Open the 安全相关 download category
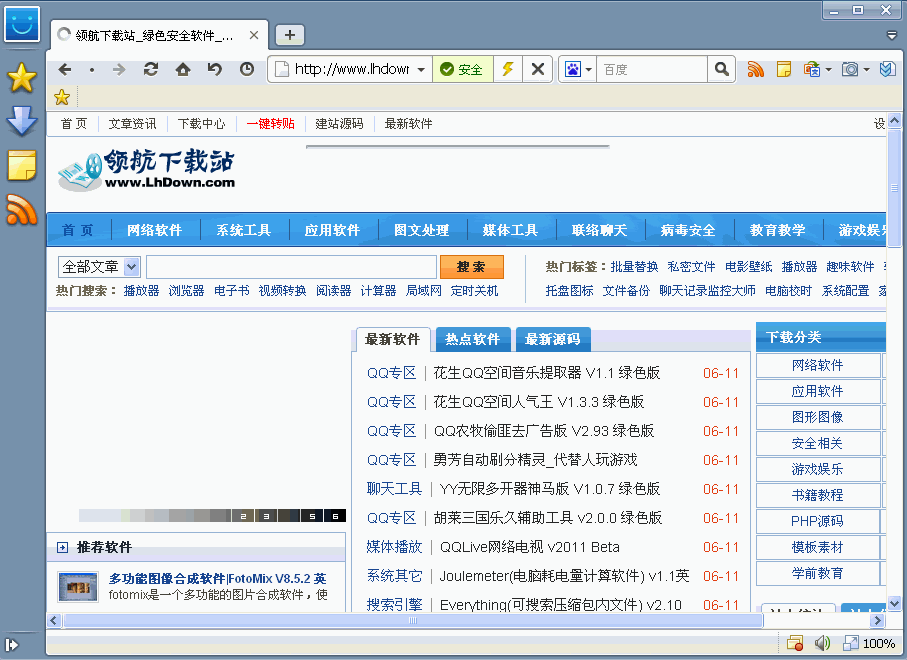 click(x=817, y=443)
